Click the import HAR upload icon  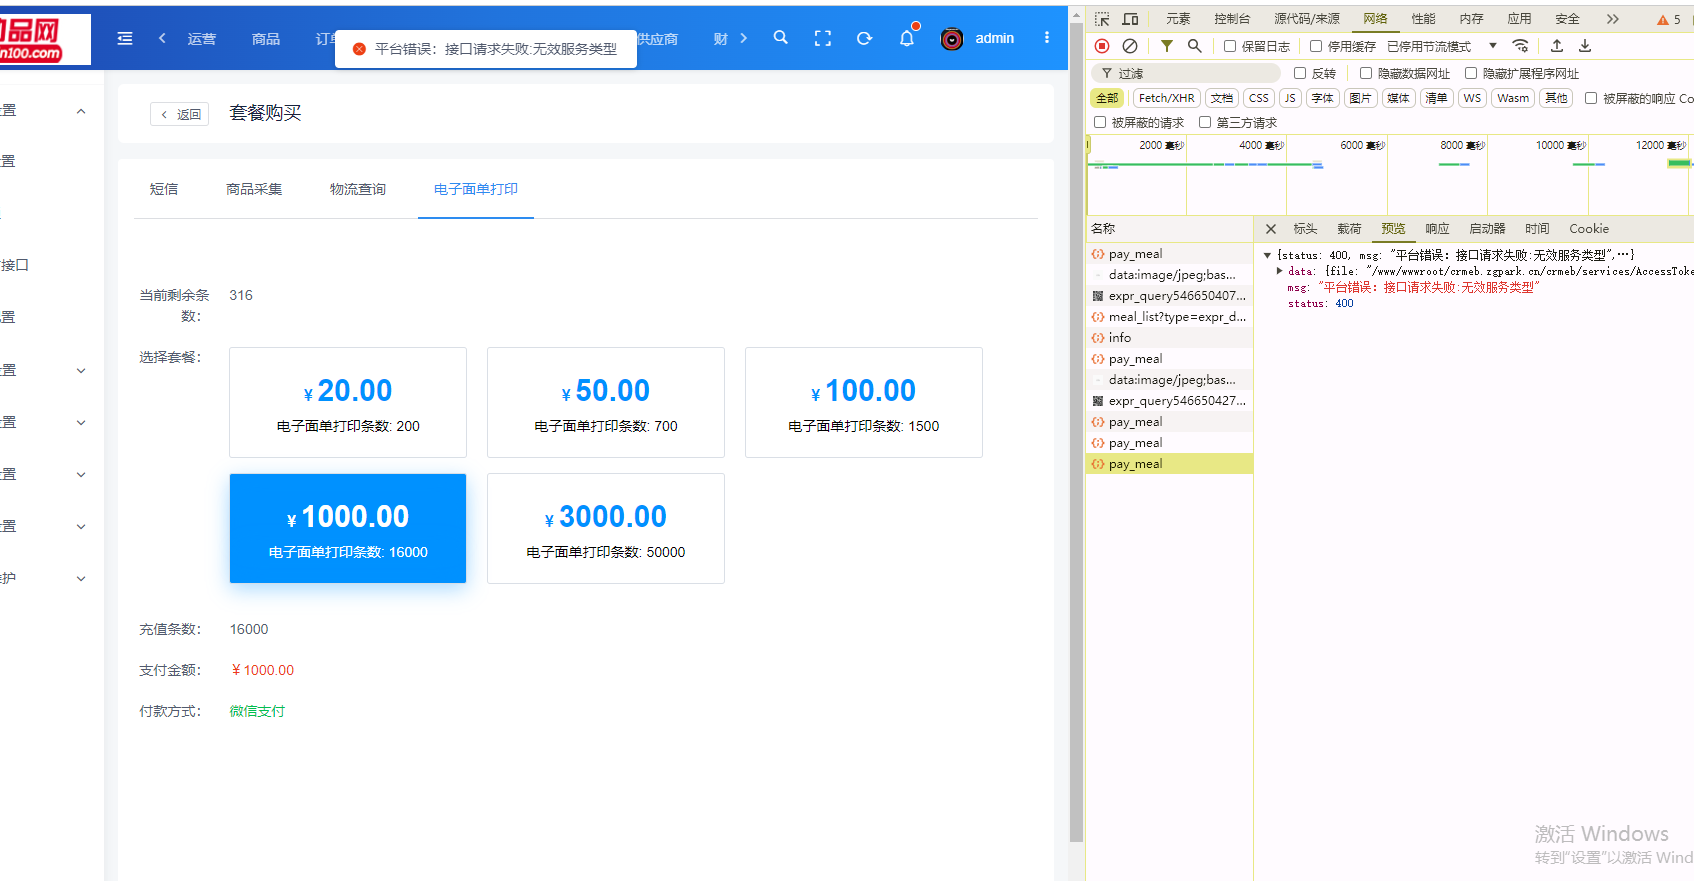click(1557, 46)
